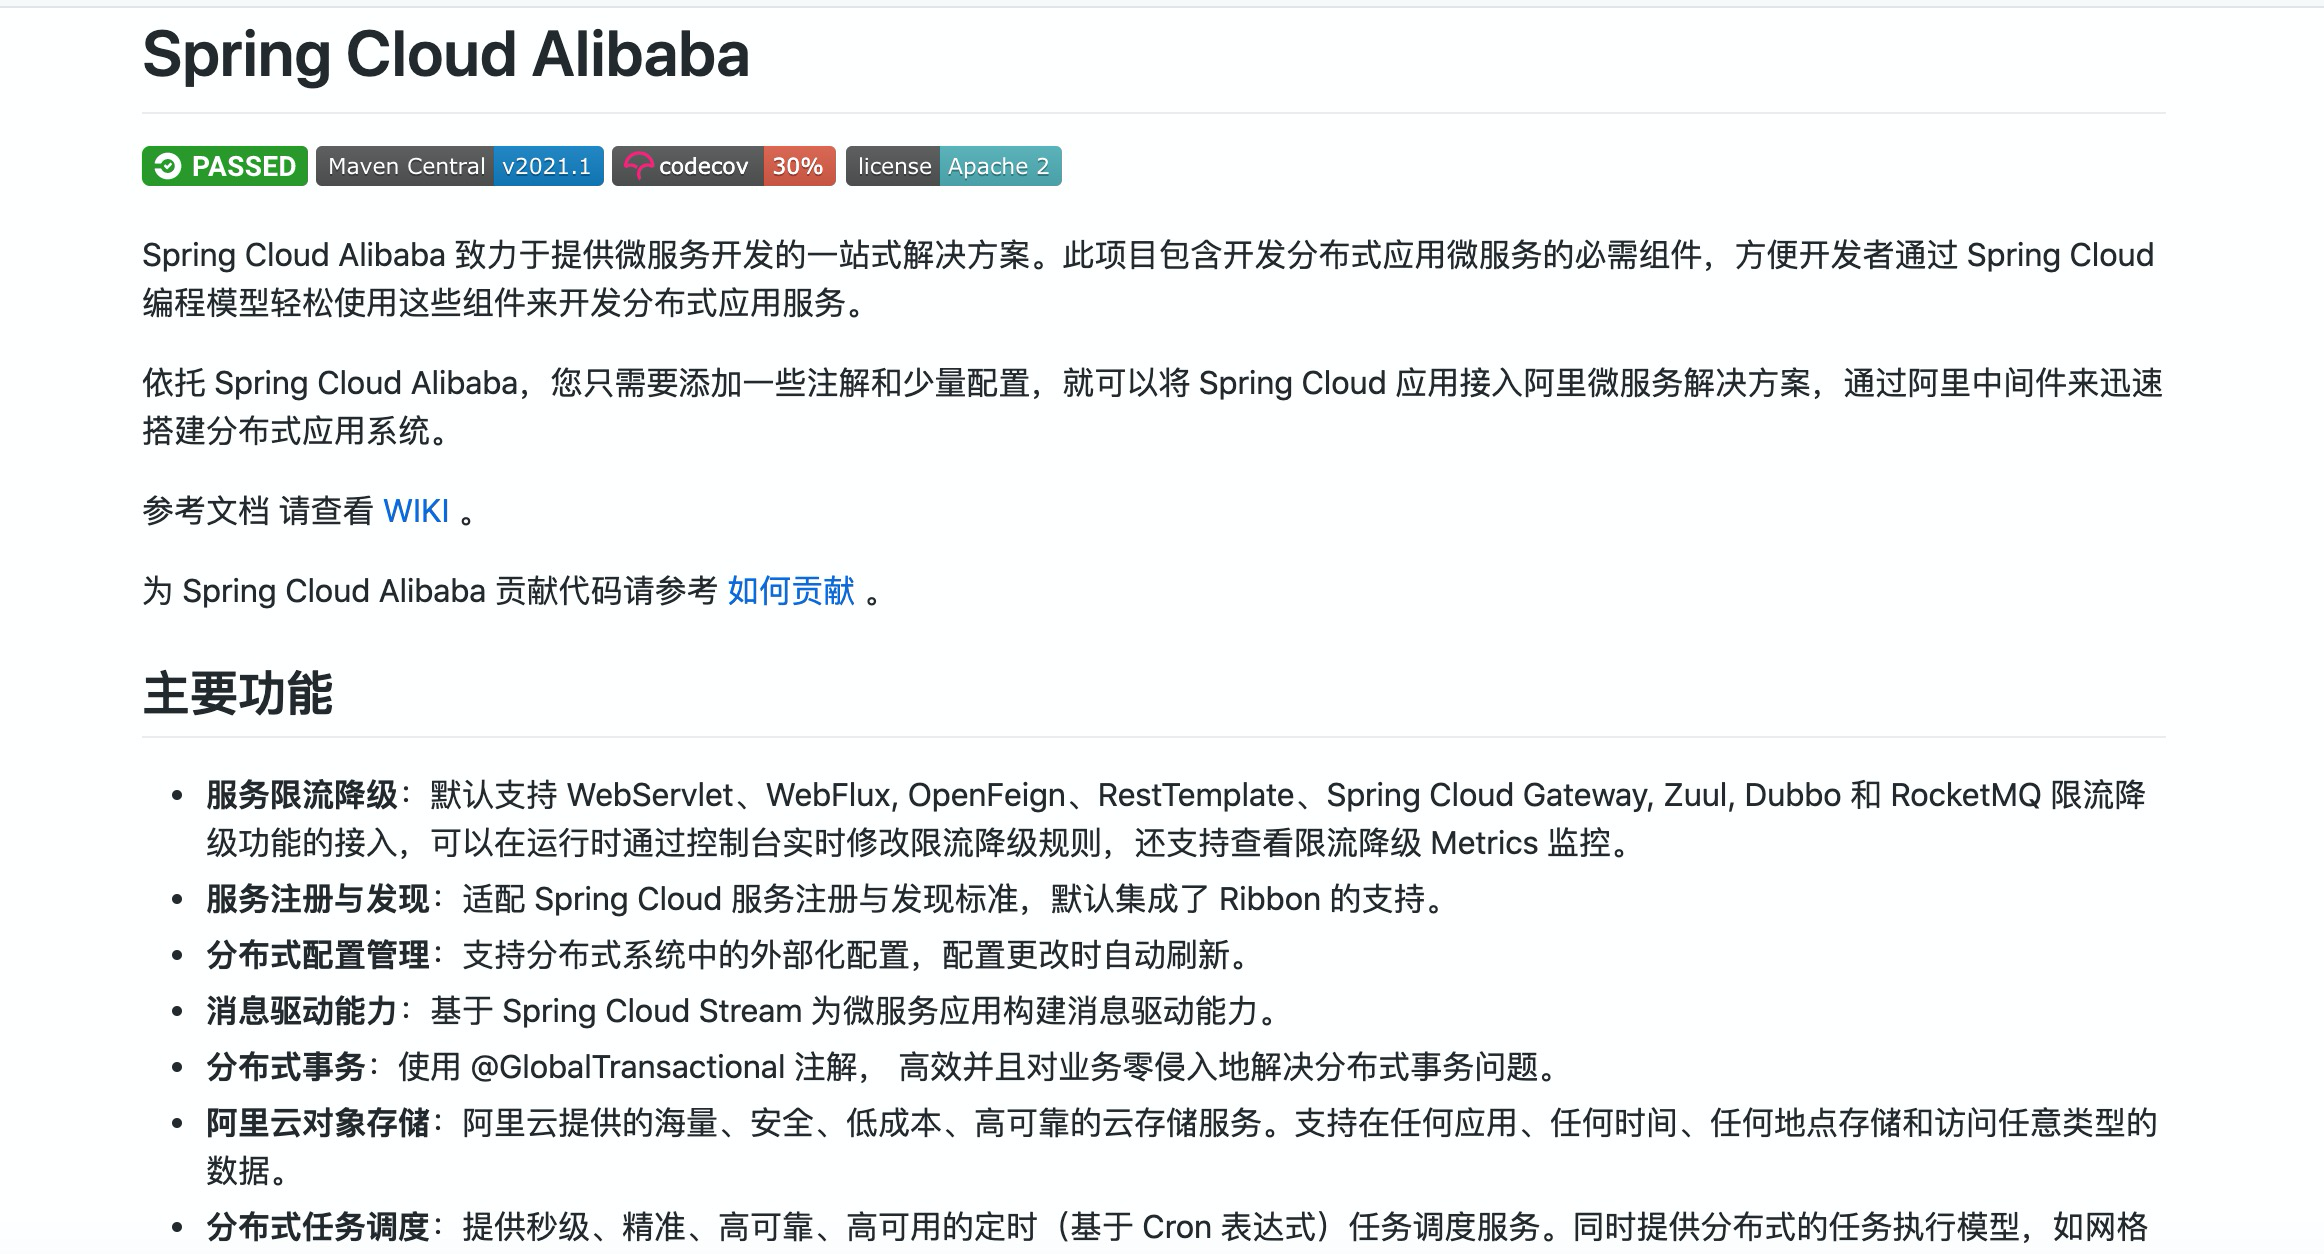Follow the 如何贡献 contribution link
Image resolution: width=2324 pixels, height=1254 pixels.
pos(791,591)
